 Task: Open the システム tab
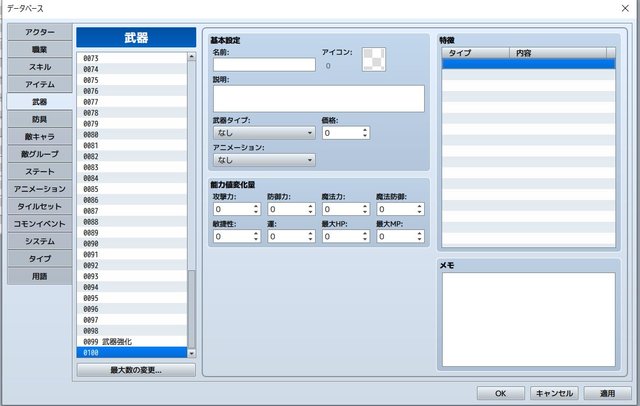pyautogui.click(x=40, y=242)
